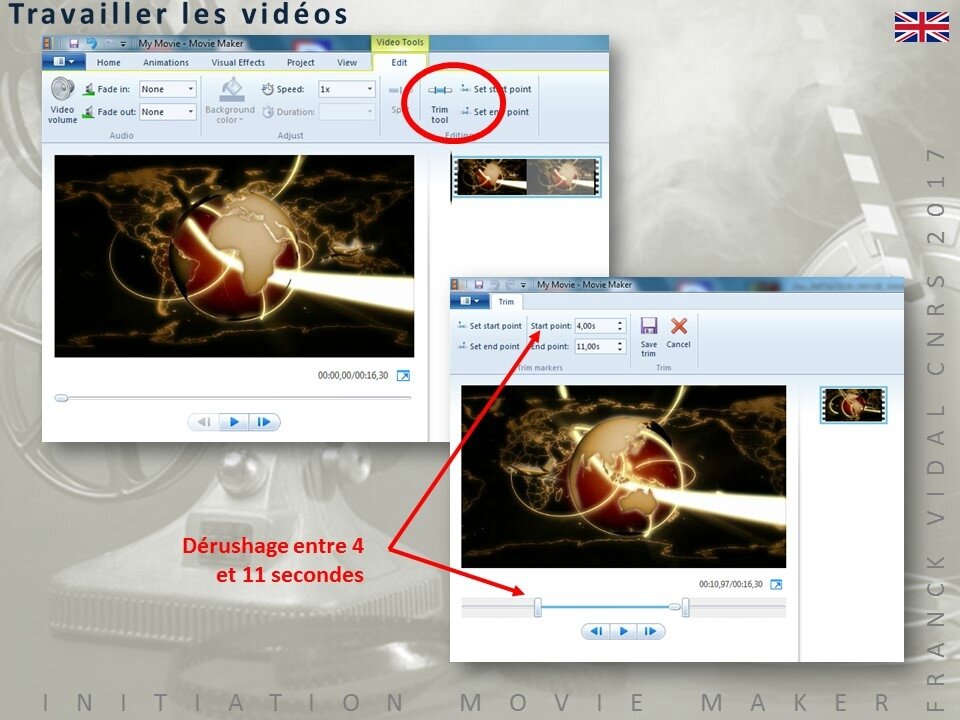Click Set end point in main window
Viewport: 960px width, 720px height.
coord(495,112)
